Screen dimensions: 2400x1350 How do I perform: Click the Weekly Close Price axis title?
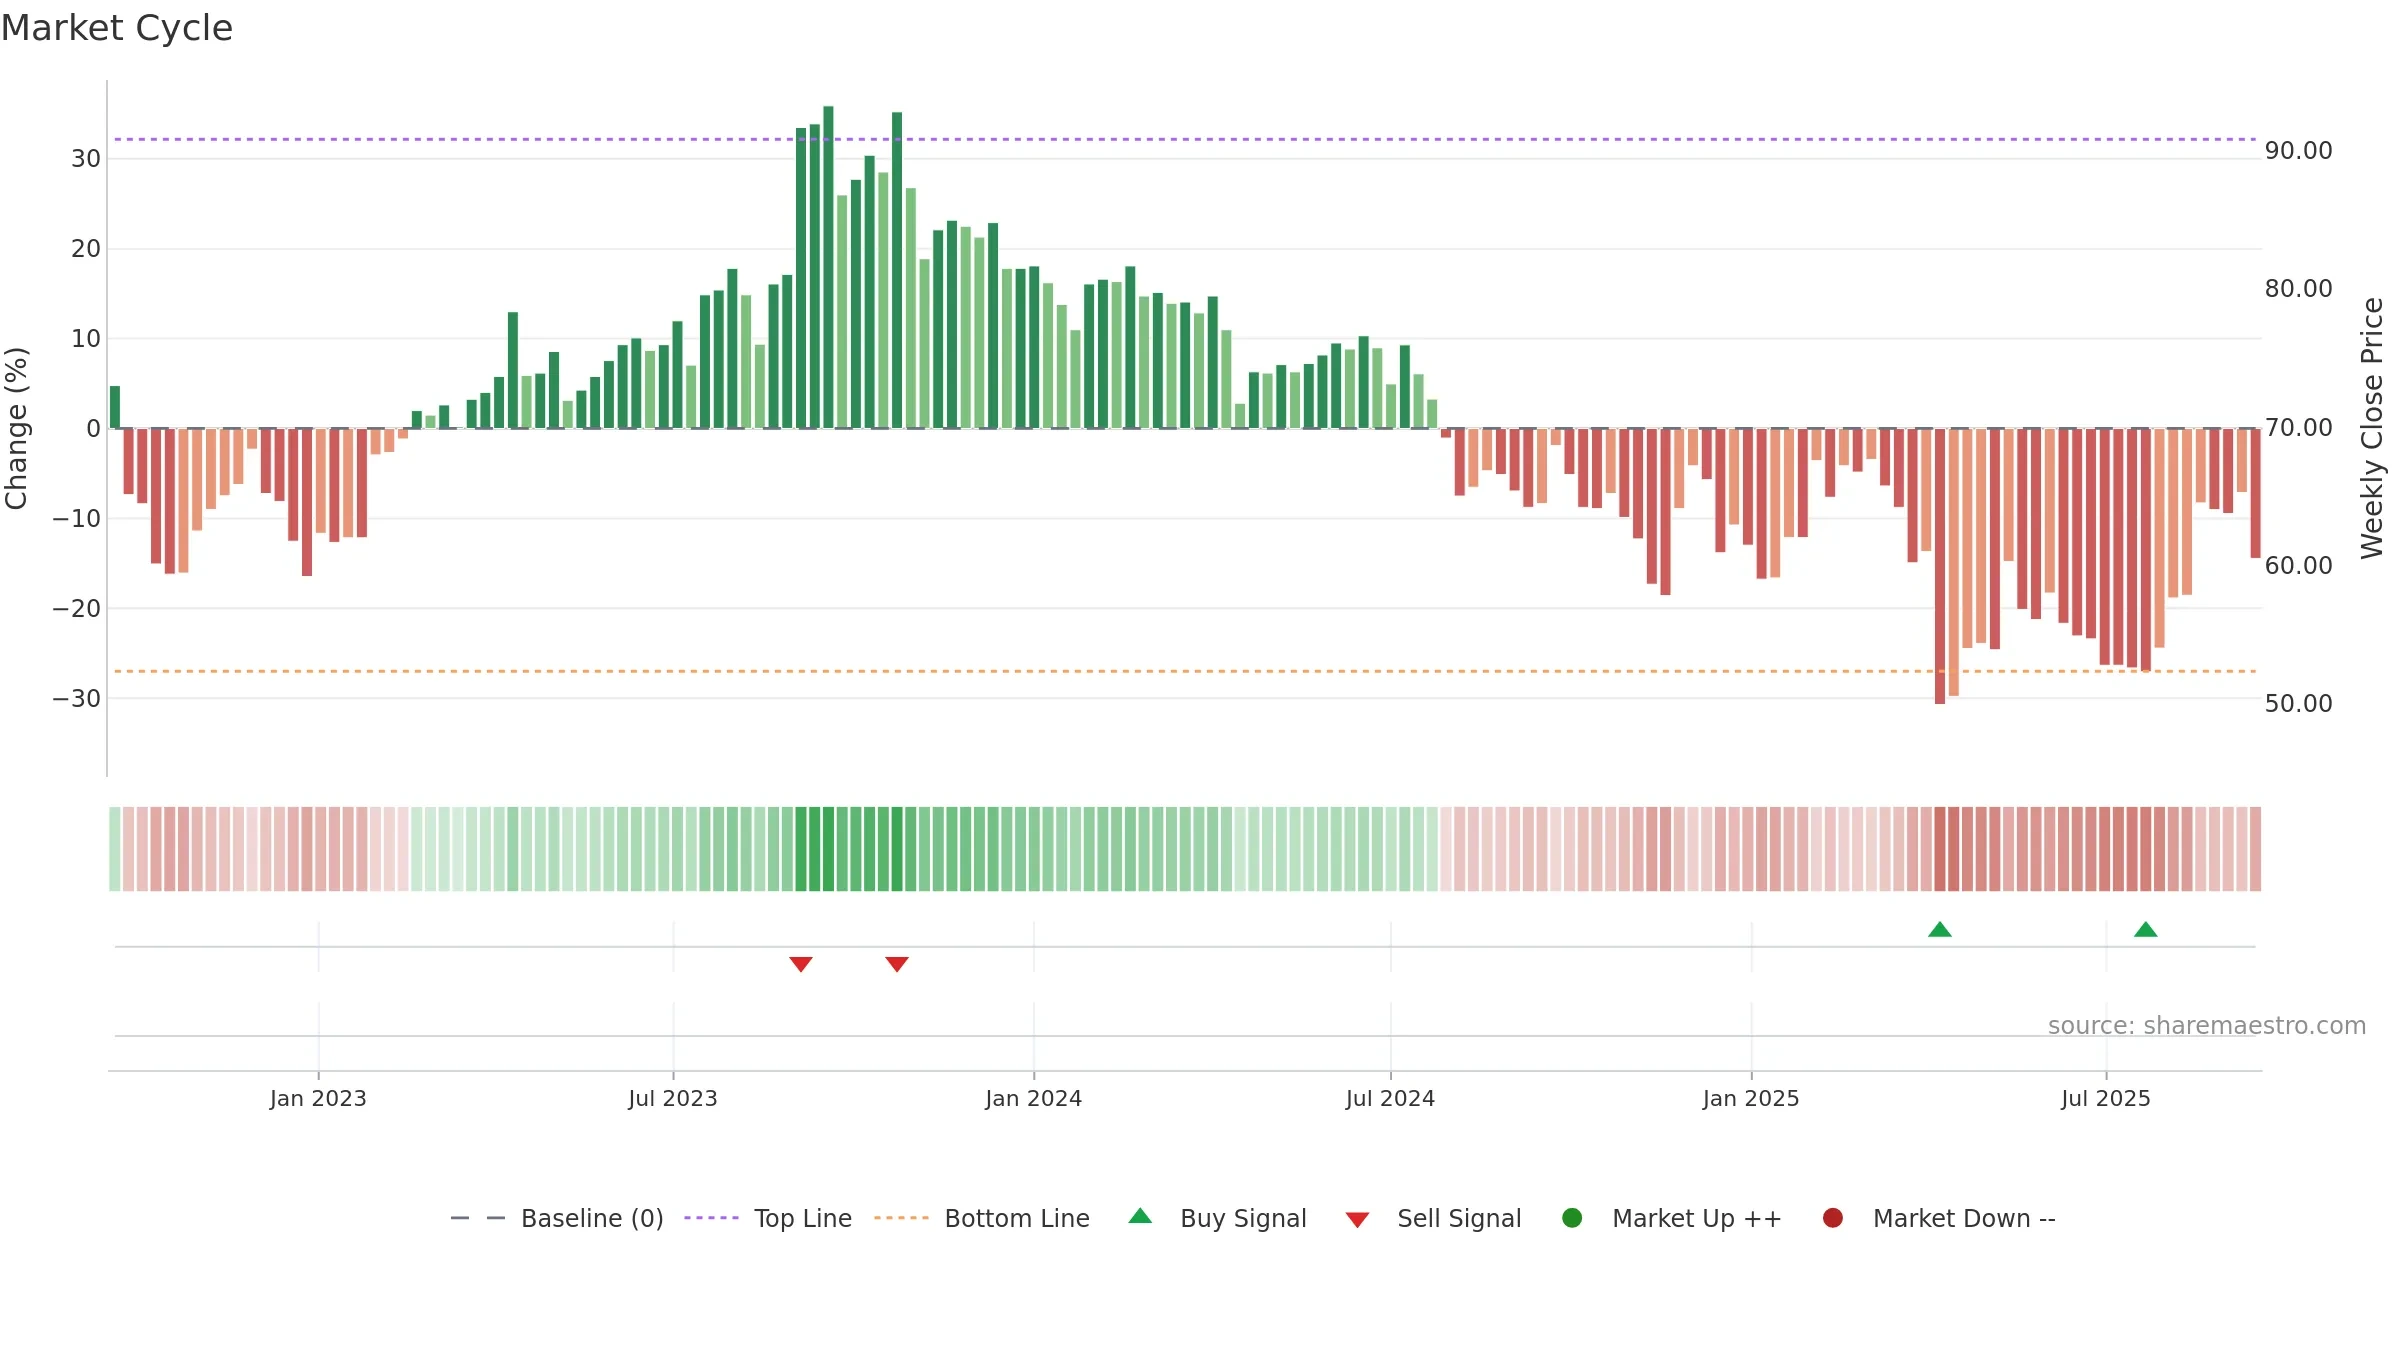pos(2372,428)
